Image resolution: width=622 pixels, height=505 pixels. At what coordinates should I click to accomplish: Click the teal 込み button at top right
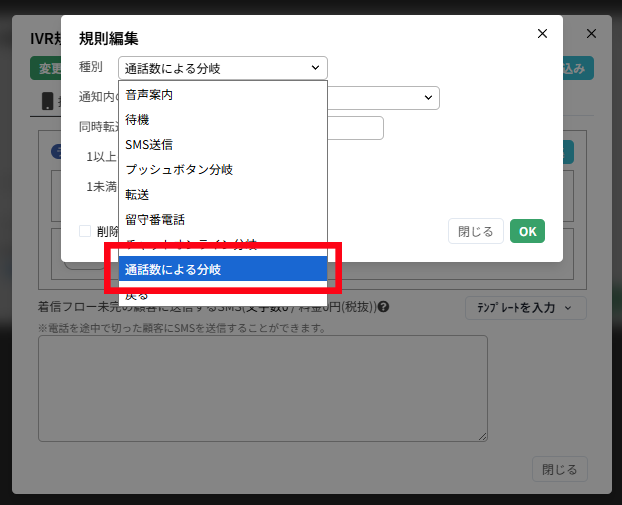pyautogui.click(x=578, y=68)
